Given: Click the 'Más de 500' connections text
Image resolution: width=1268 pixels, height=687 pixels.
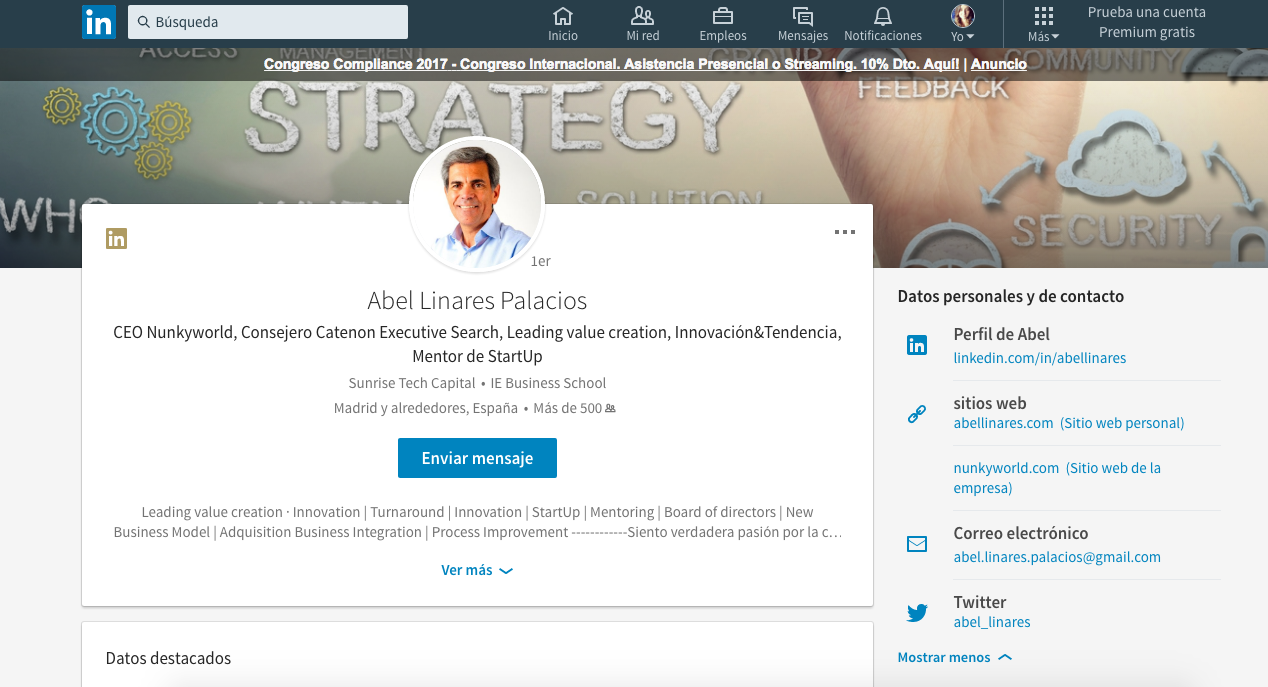Looking at the screenshot, I should point(568,408).
